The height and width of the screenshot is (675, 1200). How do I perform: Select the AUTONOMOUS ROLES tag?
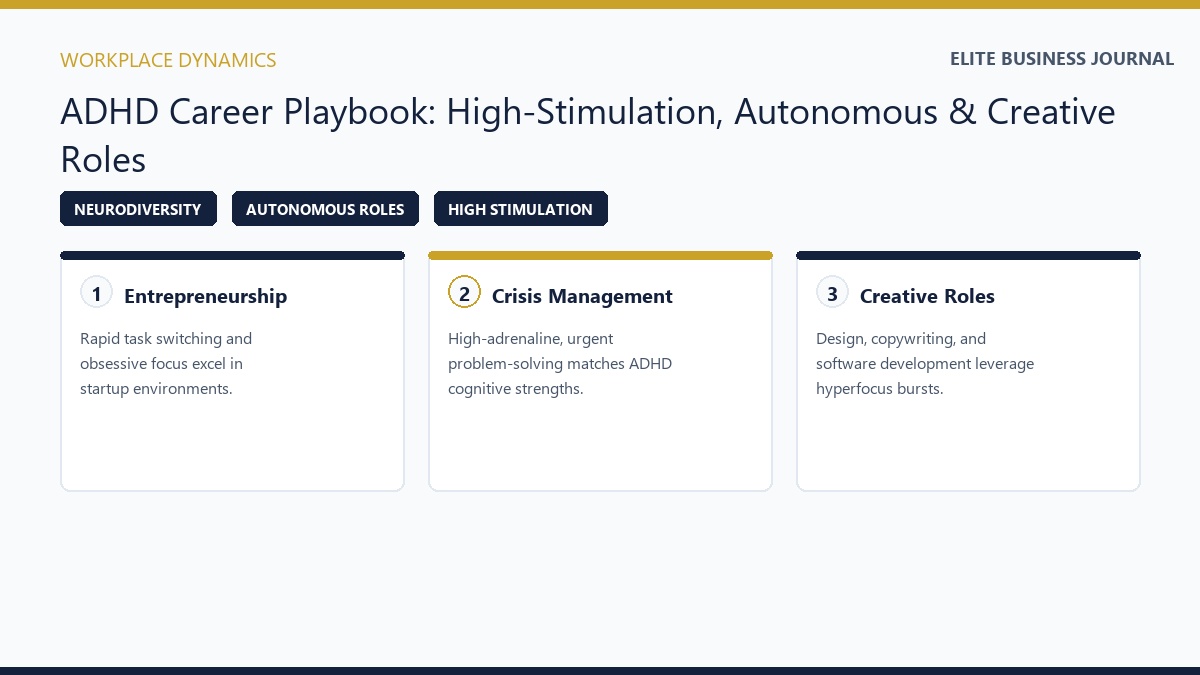[x=325, y=209]
